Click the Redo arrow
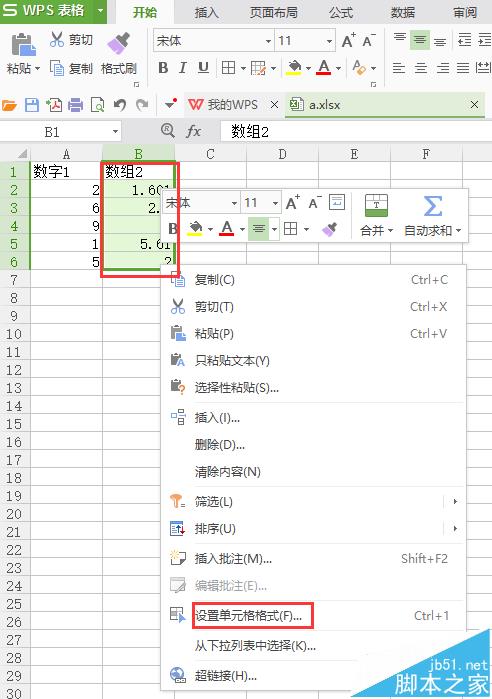This screenshot has width=492, height=699. 142,105
